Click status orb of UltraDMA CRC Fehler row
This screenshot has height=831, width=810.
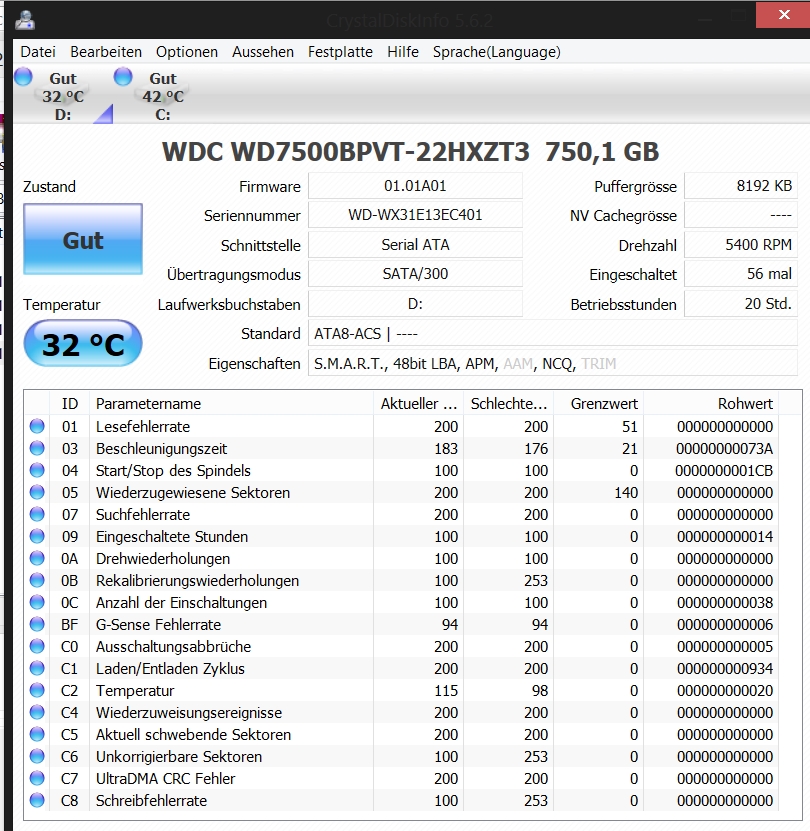pyautogui.click(x=37, y=778)
